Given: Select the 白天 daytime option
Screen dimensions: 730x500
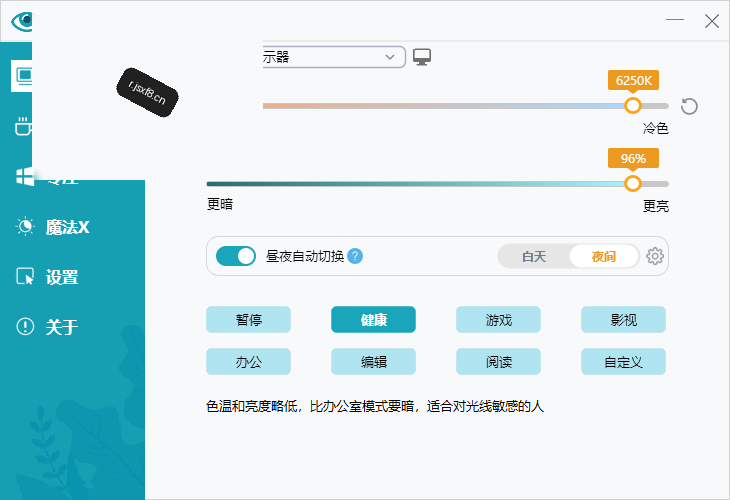Looking at the screenshot, I should coord(534,257).
